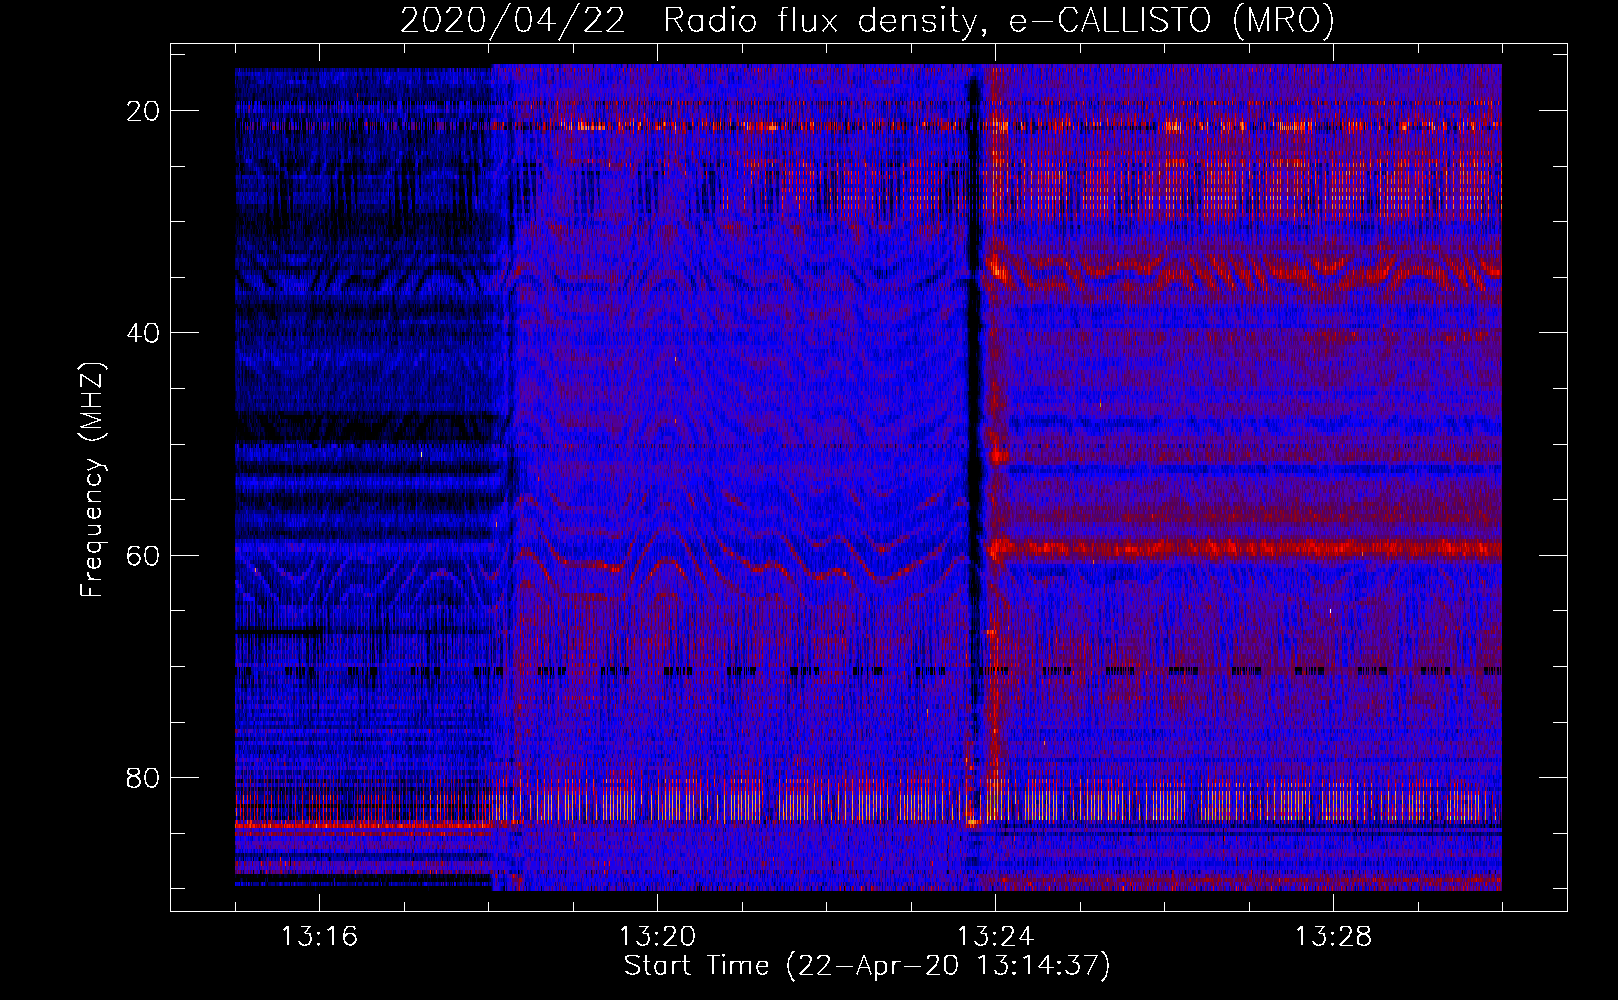Click the 13:16 time tick label
This screenshot has width=1618, height=1000.
click(319, 937)
